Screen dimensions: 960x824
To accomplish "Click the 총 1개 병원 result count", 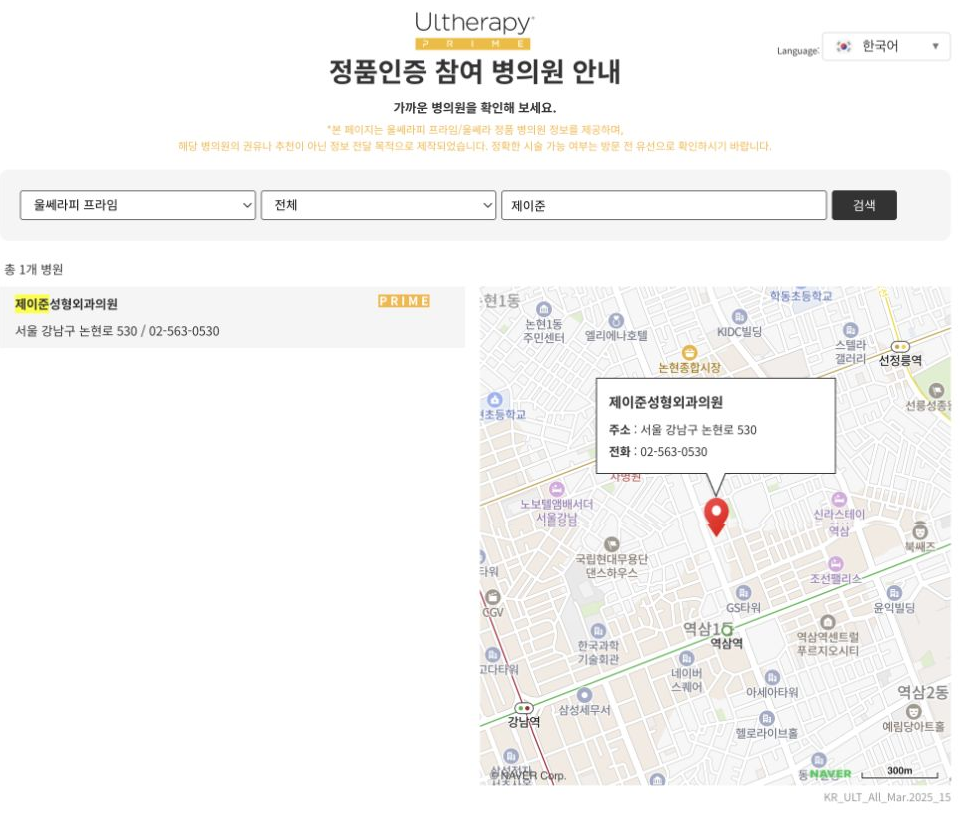I will click(x=34, y=269).
